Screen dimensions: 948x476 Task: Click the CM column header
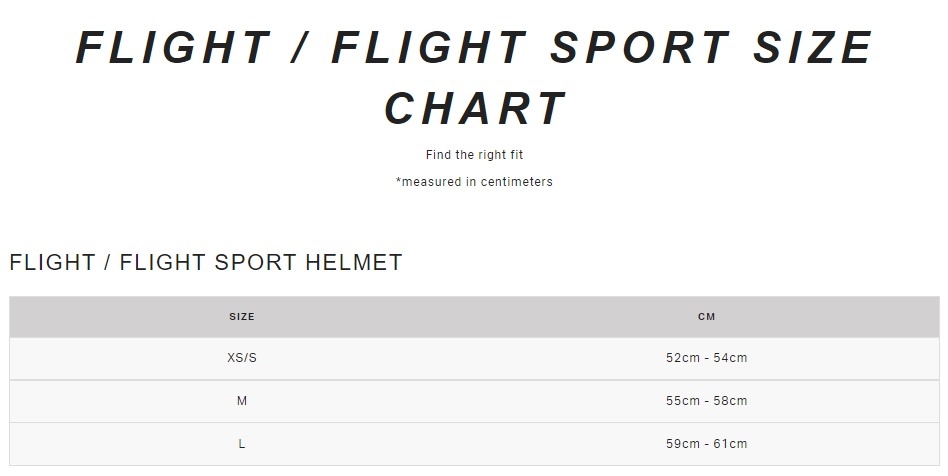[706, 317]
